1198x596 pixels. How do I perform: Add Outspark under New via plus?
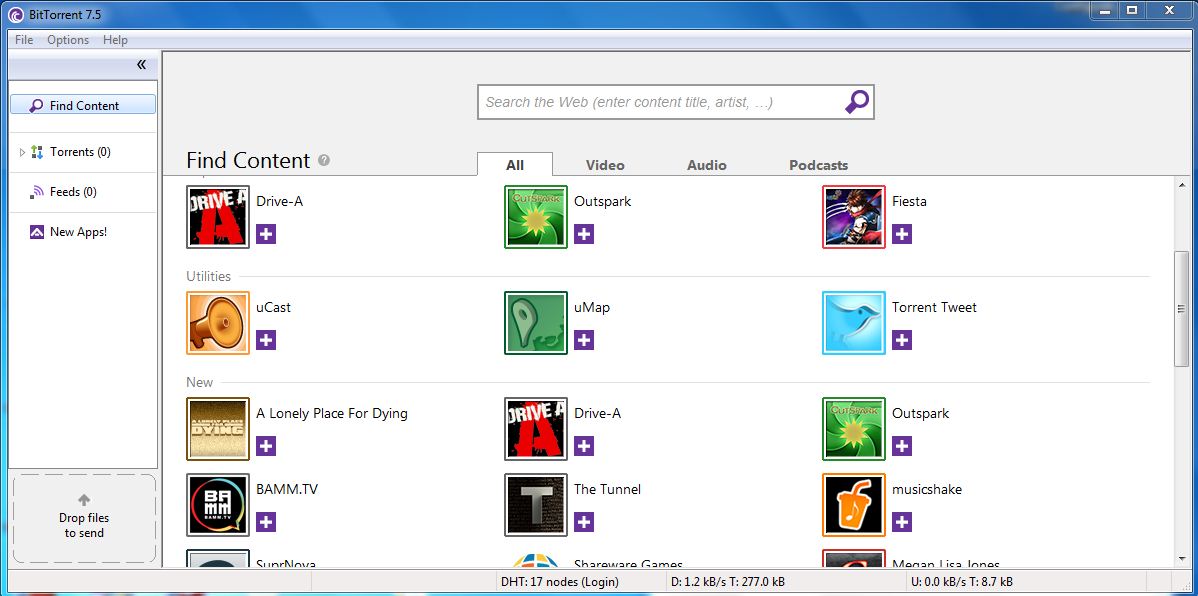coord(902,445)
